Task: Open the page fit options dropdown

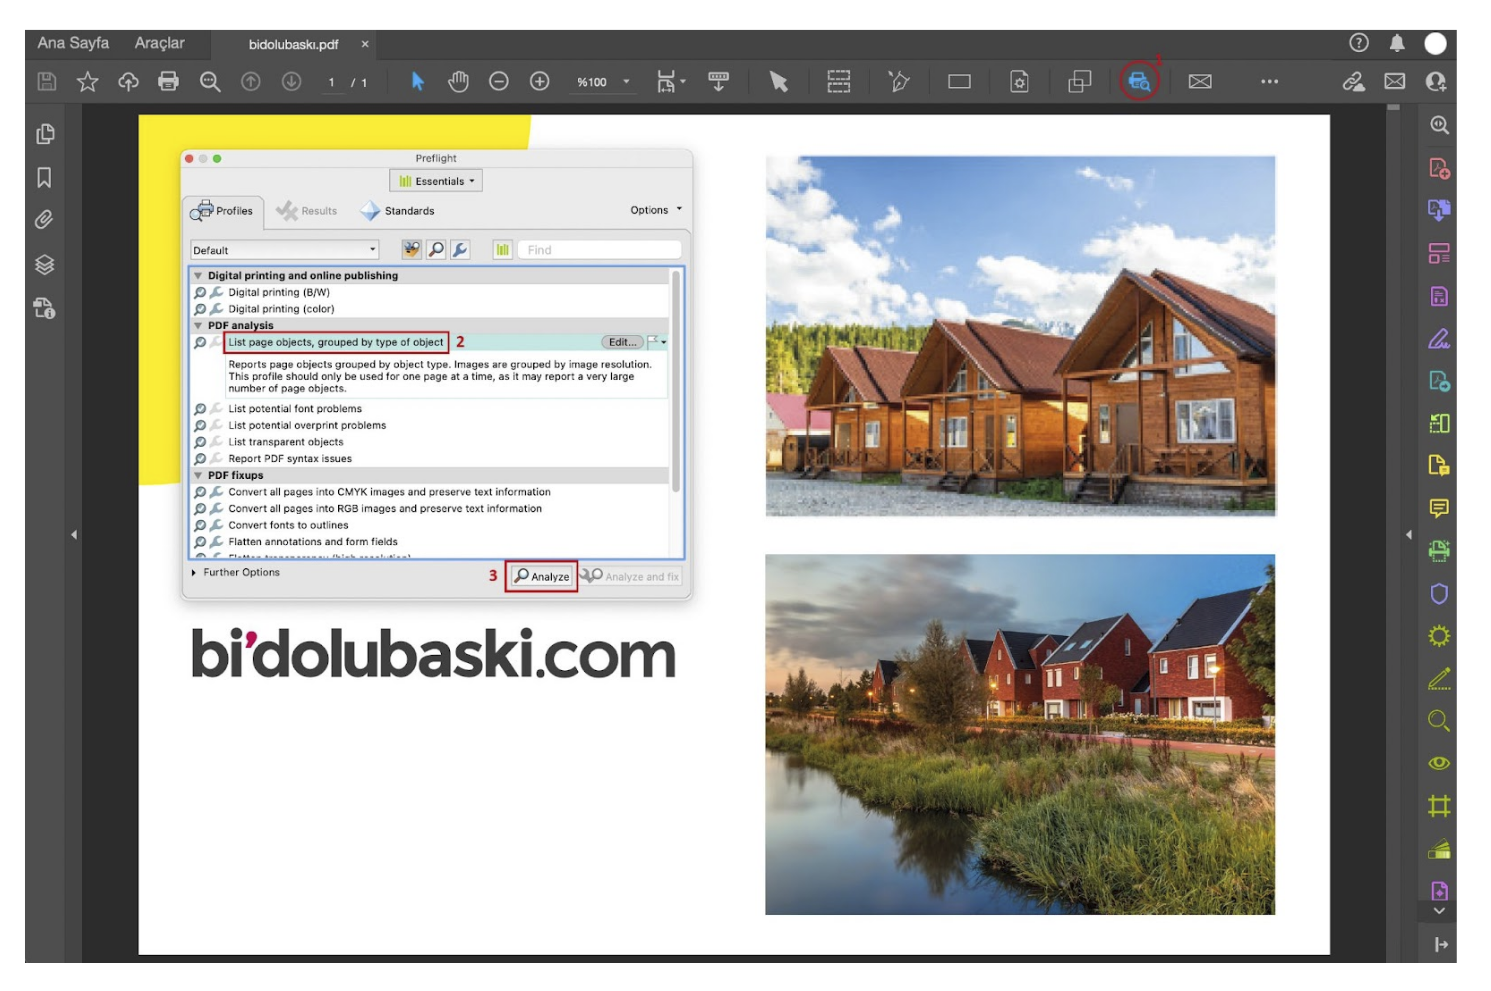Action: click(671, 82)
